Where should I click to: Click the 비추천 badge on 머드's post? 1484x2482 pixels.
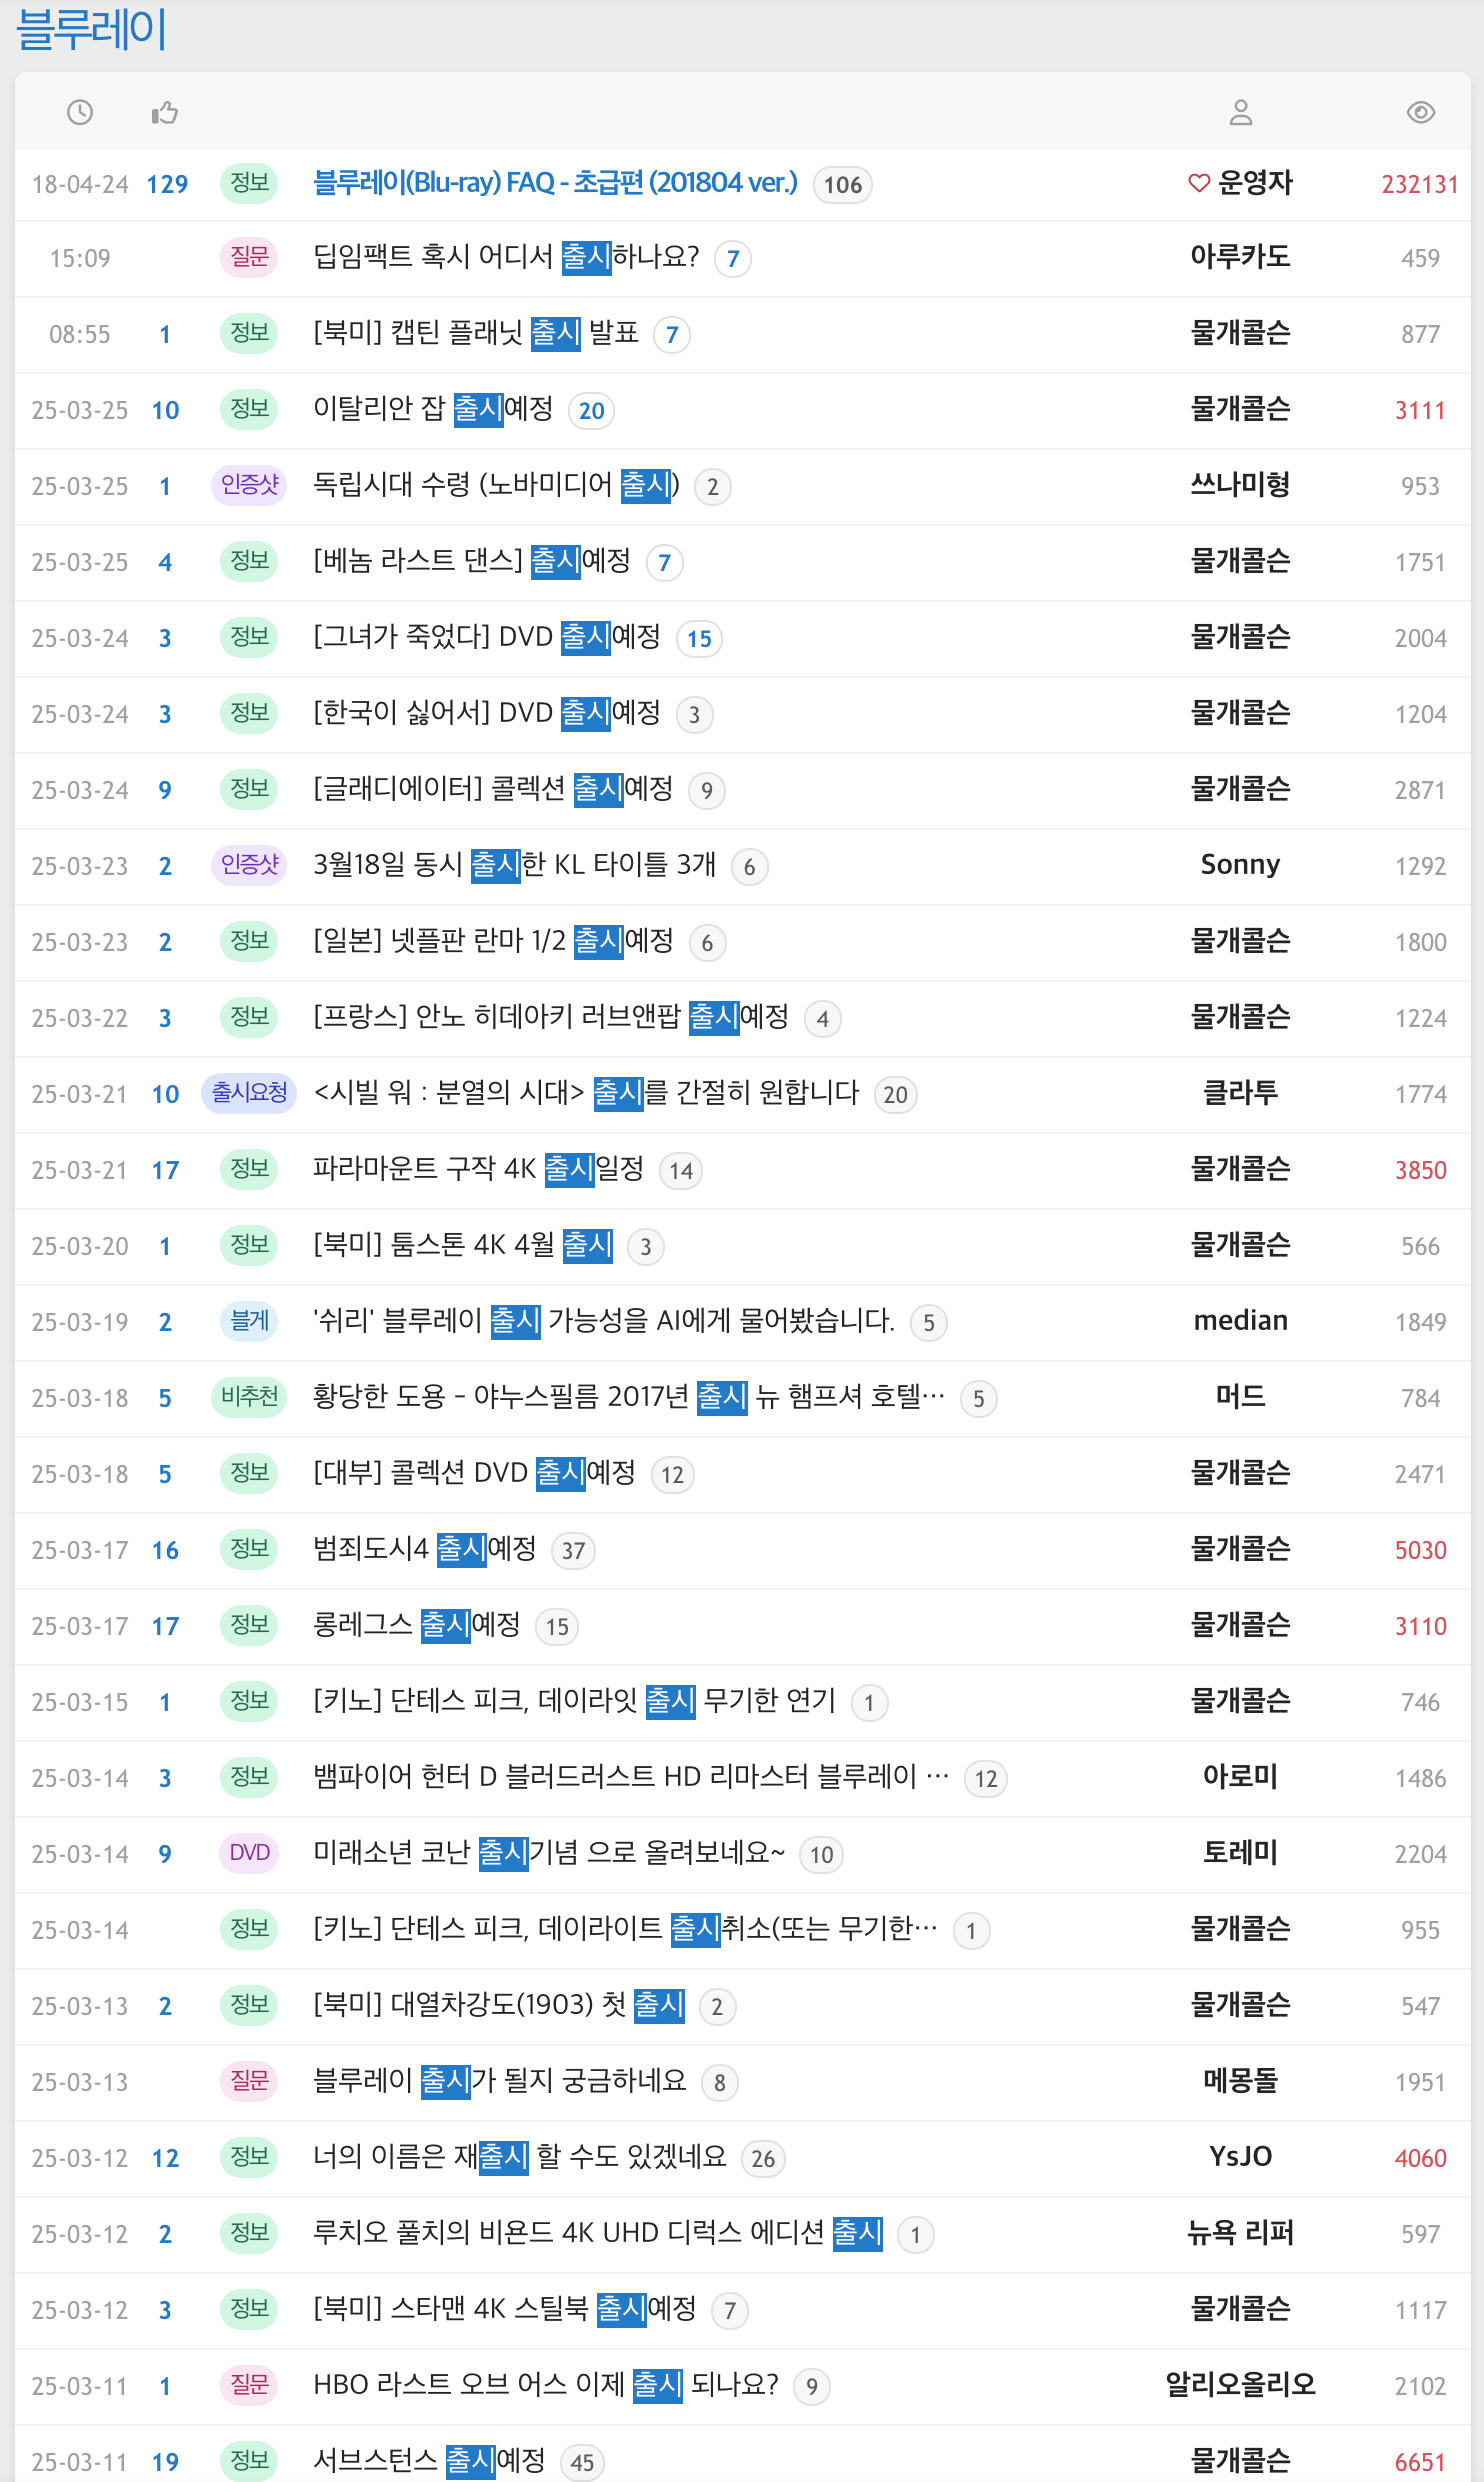(x=248, y=1398)
